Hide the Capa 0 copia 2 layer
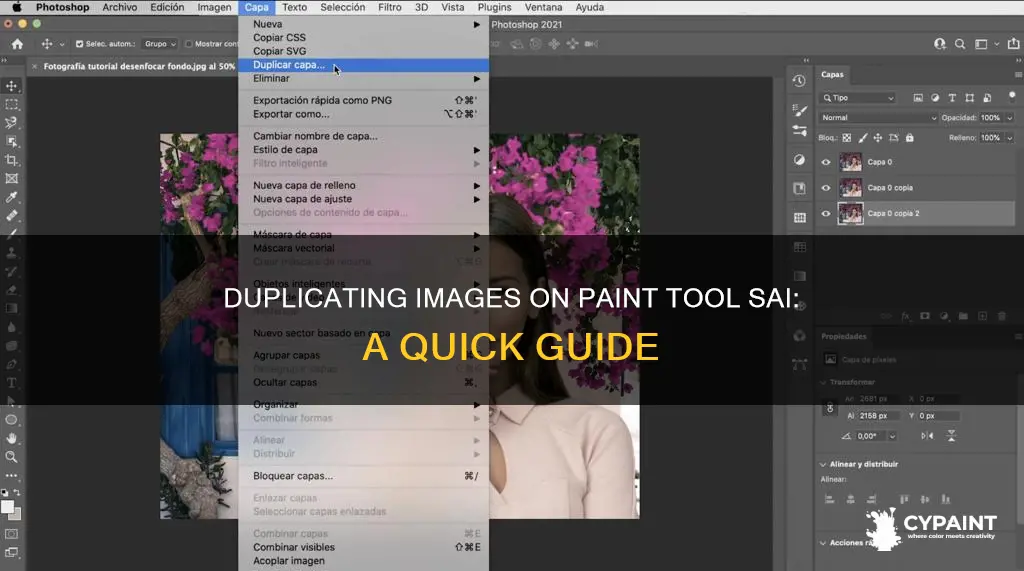The image size is (1024, 571). (826, 214)
